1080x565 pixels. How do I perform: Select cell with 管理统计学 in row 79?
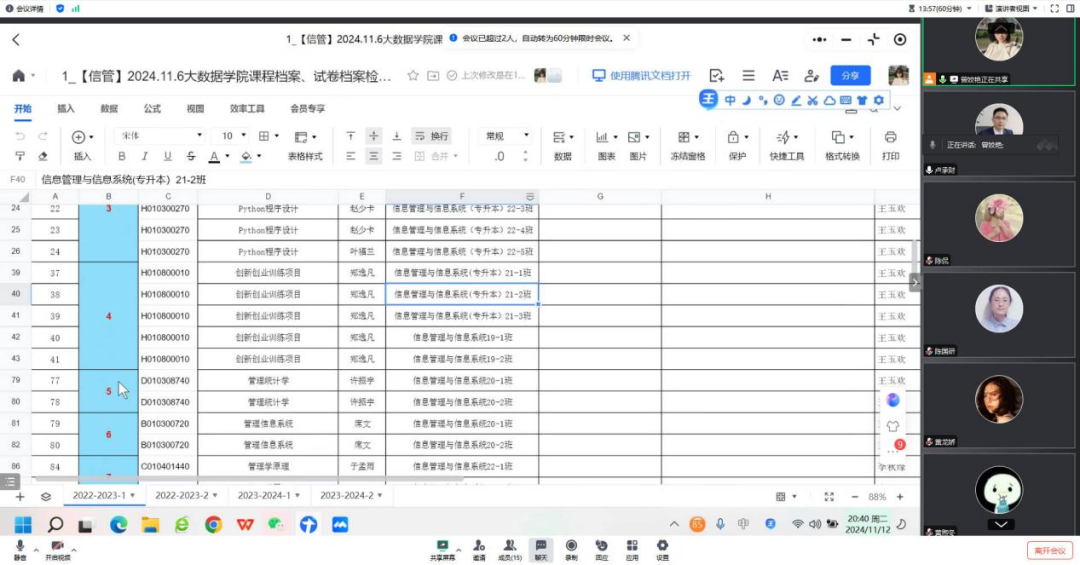pos(268,381)
